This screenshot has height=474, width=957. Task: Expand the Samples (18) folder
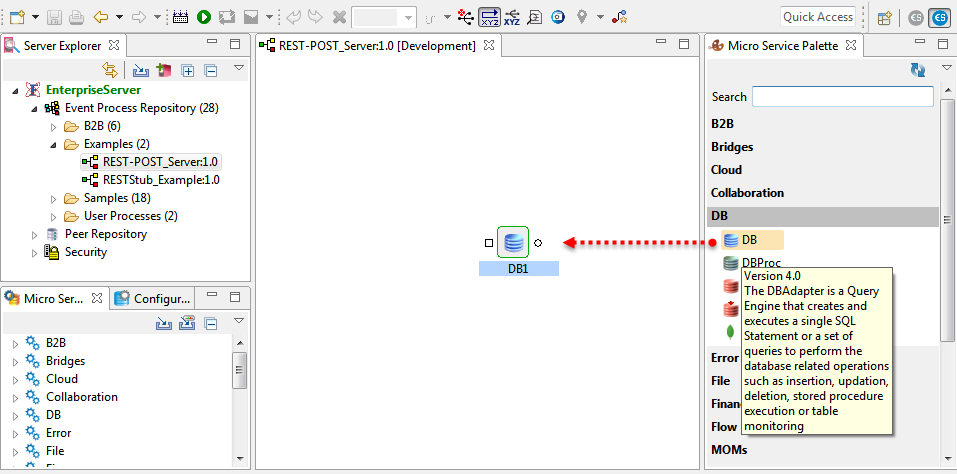tap(55, 198)
